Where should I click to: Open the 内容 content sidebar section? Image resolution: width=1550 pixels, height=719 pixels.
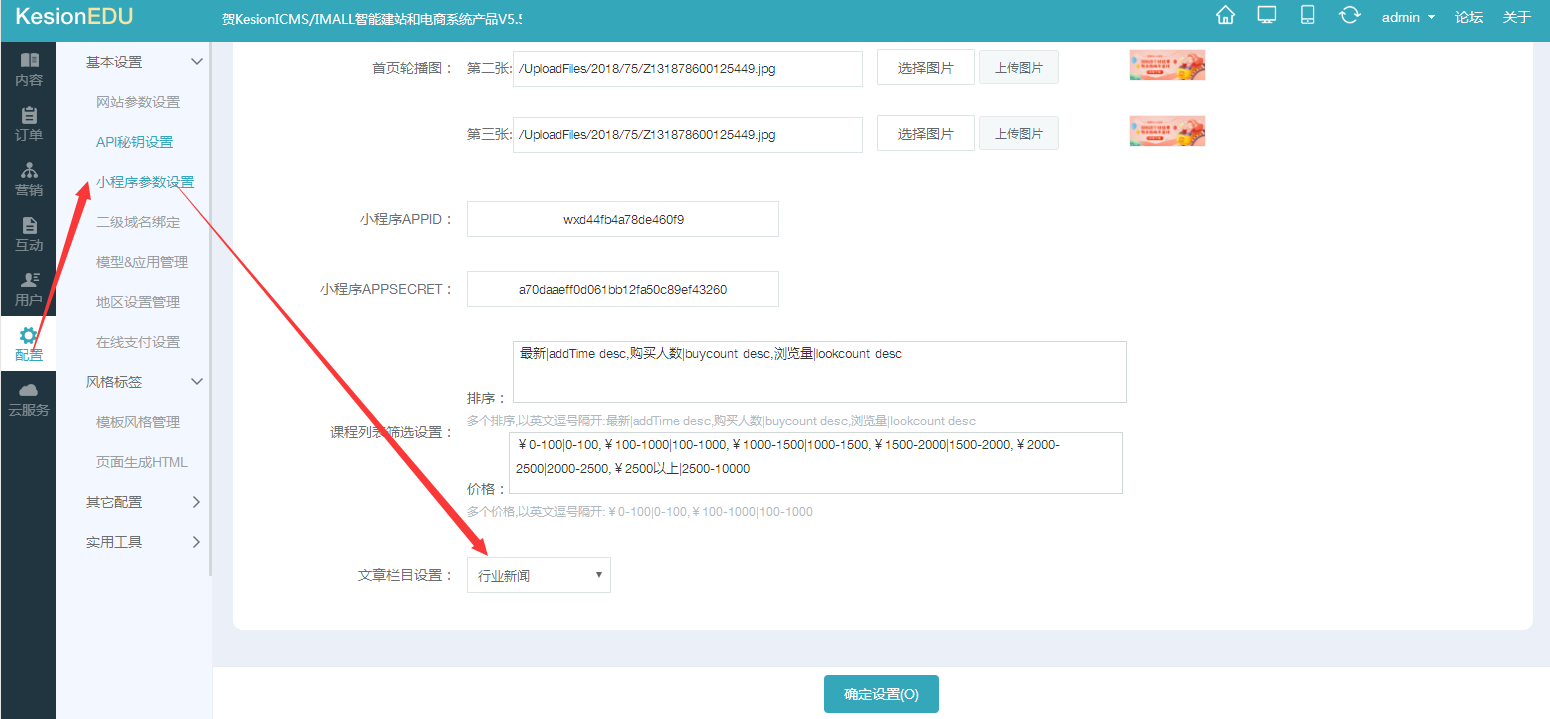pos(29,69)
